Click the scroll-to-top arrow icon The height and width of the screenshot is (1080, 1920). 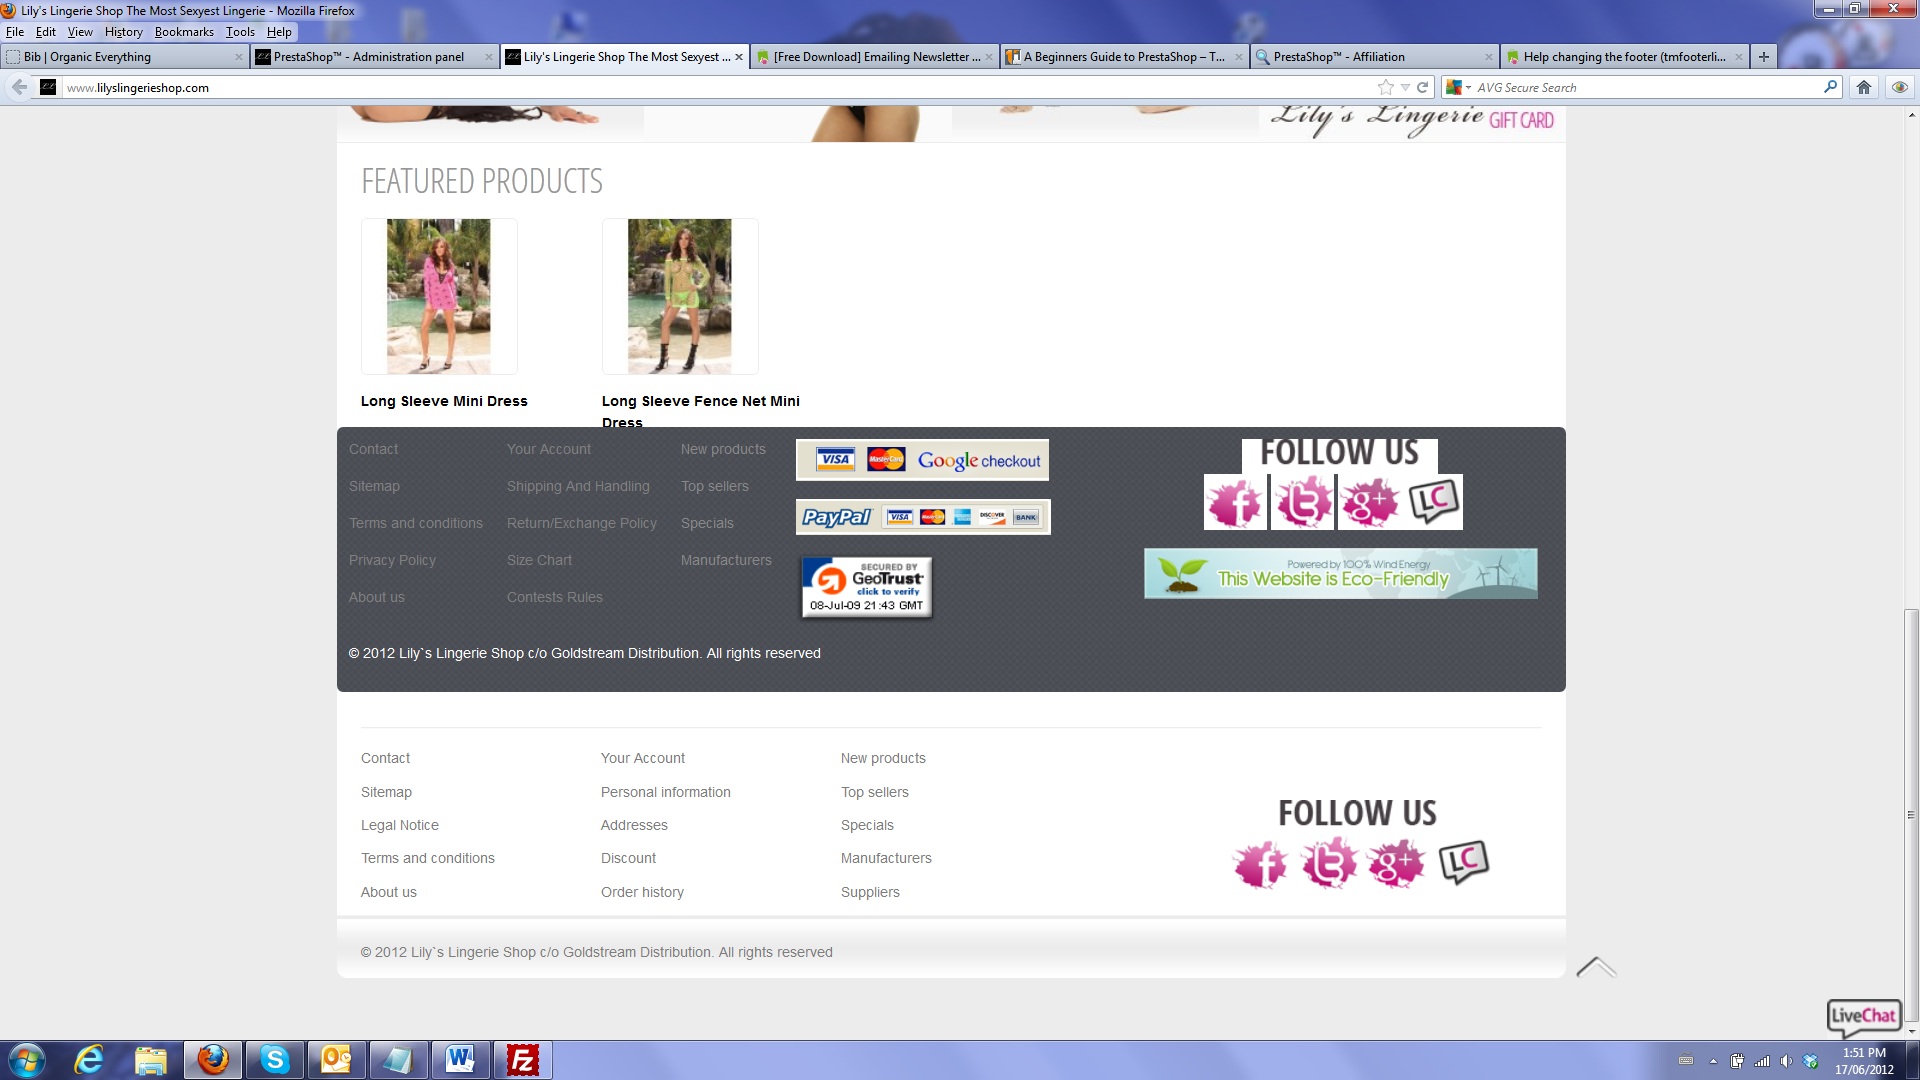coord(1596,967)
